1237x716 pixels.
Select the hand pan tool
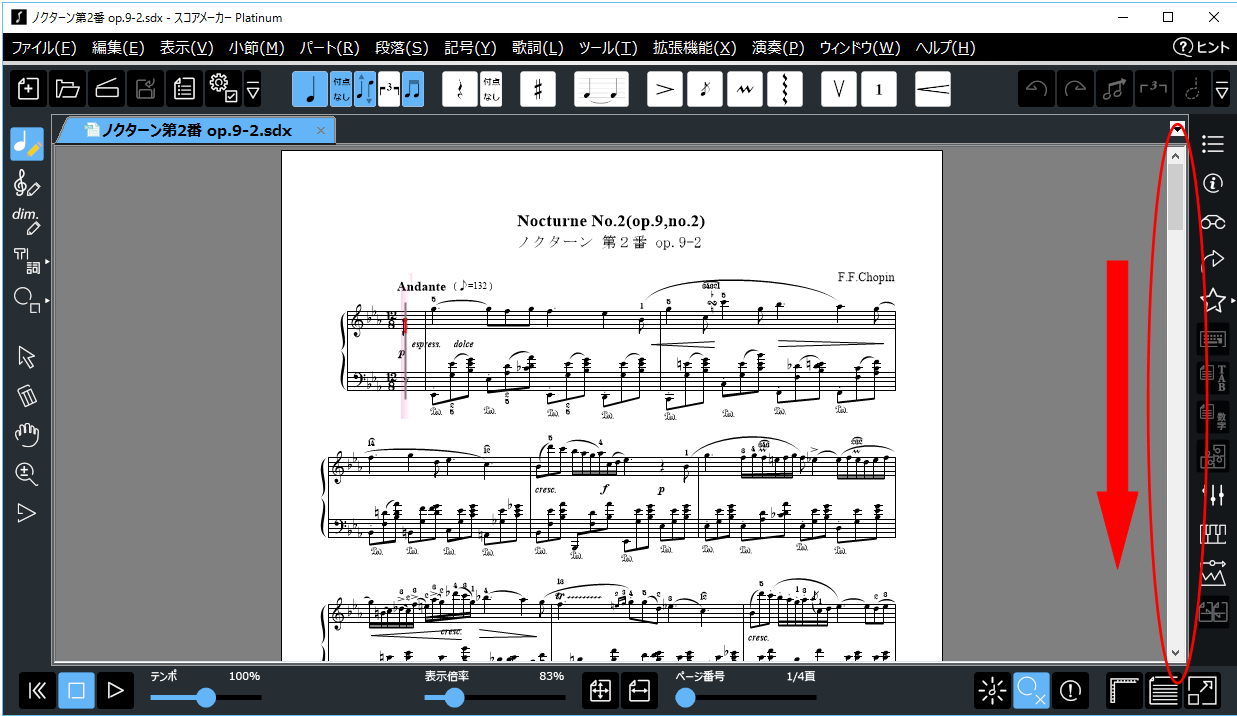(x=27, y=435)
